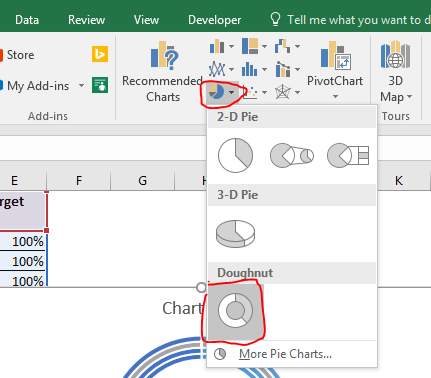Screen dimensions: 431x378
Task: Select column G header
Action: point(142,181)
